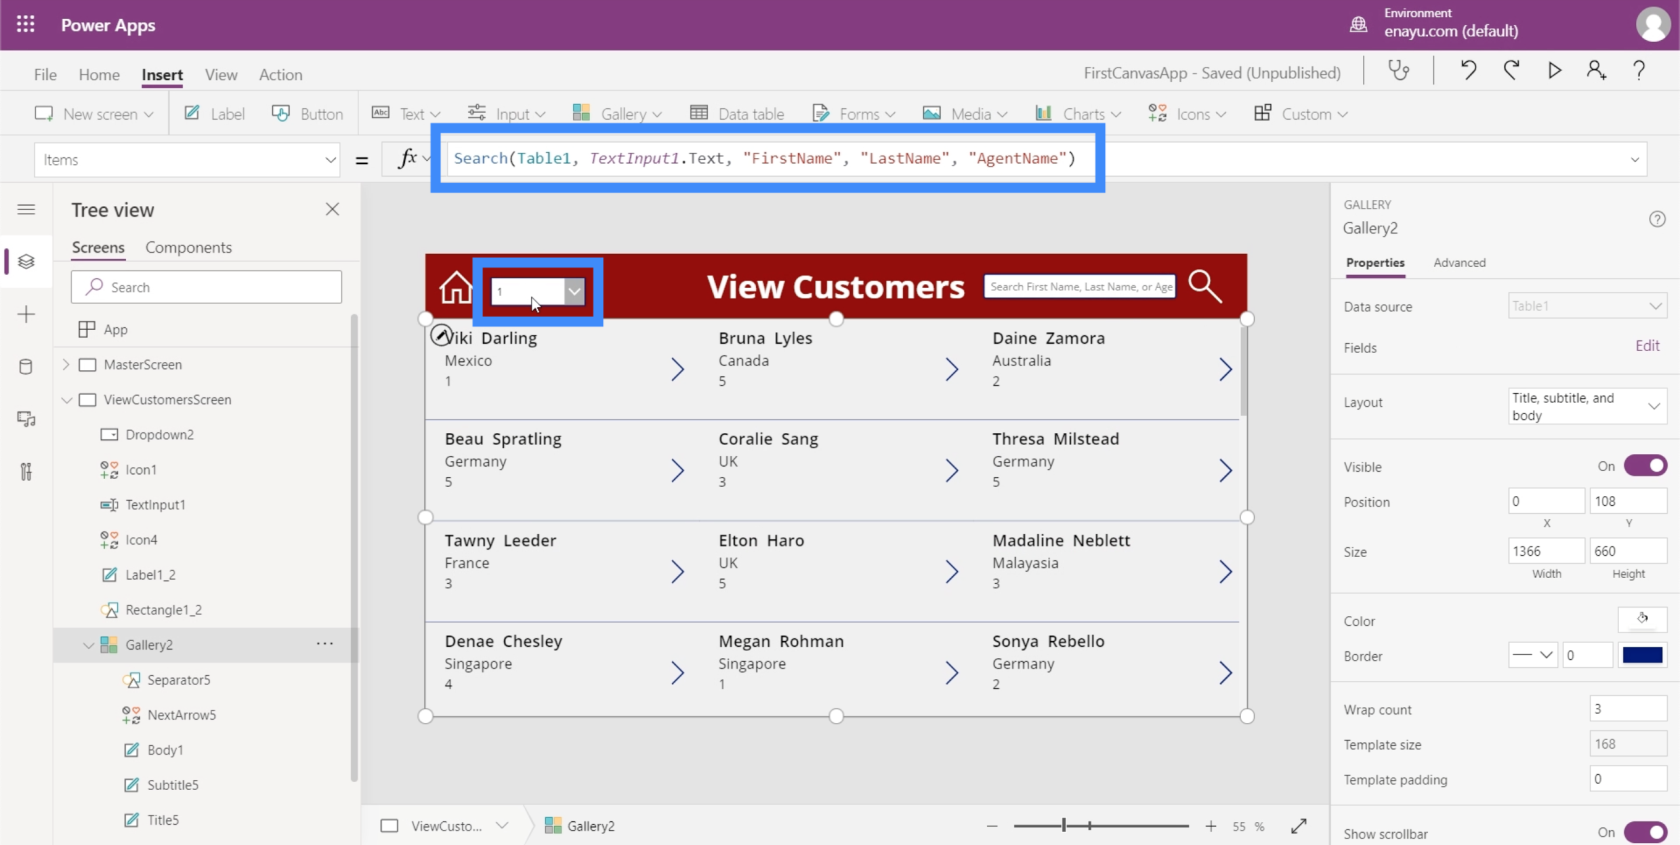Image resolution: width=1680 pixels, height=845 pixels.
Task: Click the arrow next to Thresa Milstead
Action: 1225,471
